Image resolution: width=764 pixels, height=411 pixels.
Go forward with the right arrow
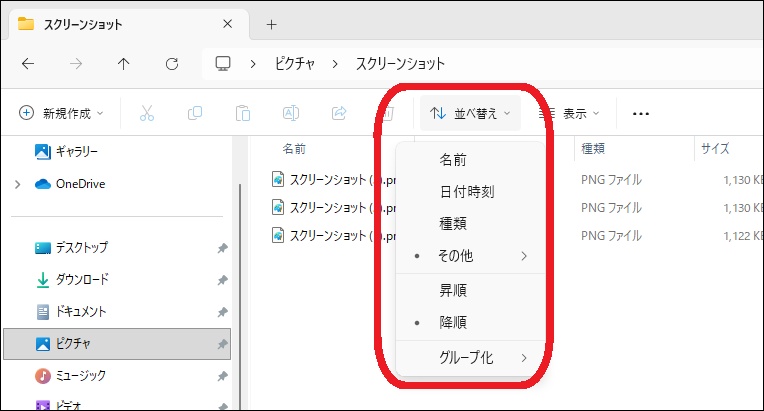pyautogui.click(x=76, y=64)
